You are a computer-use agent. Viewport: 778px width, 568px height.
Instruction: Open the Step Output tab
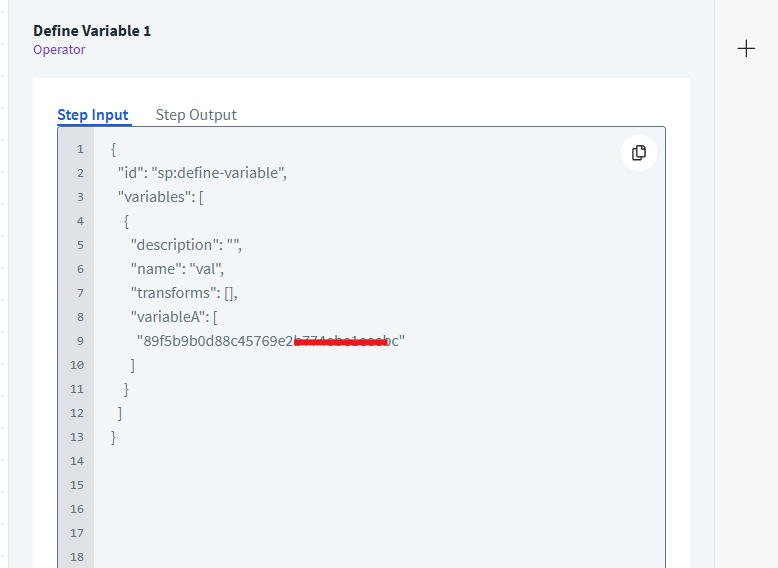196,115
